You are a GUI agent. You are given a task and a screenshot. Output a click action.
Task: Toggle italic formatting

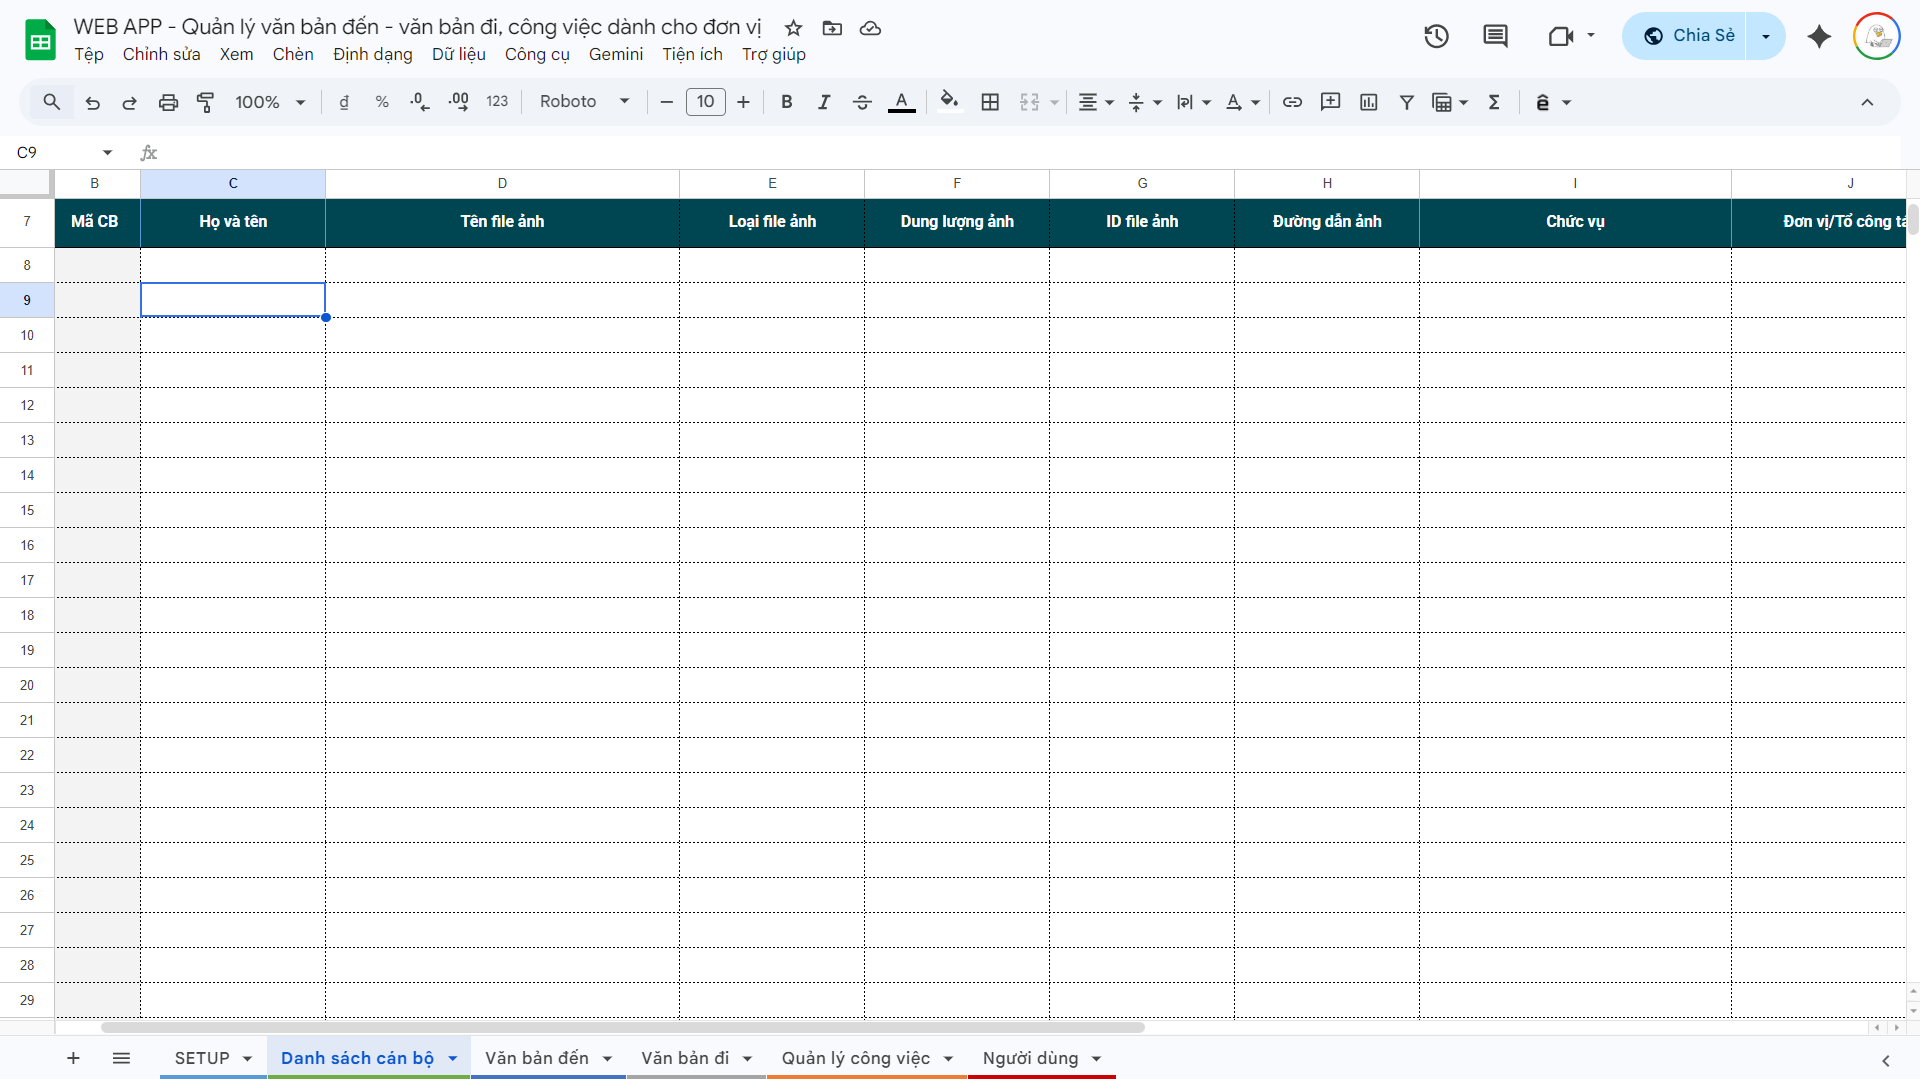tap(824, 102)
